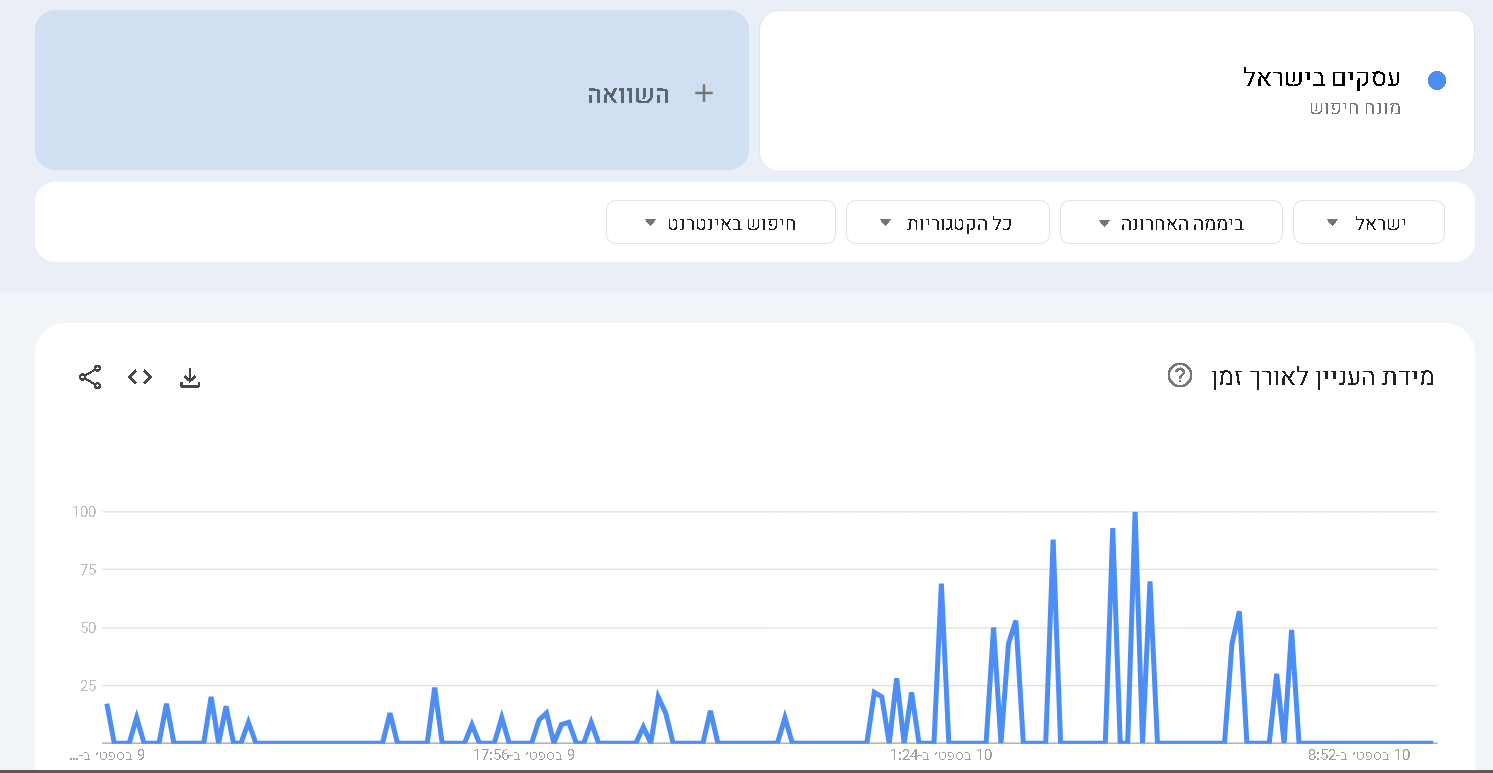Open the ישראל region dropdown
The height and width of the screenshot is (773, 1493).
pyautogui.click(x=1368, y=222)
